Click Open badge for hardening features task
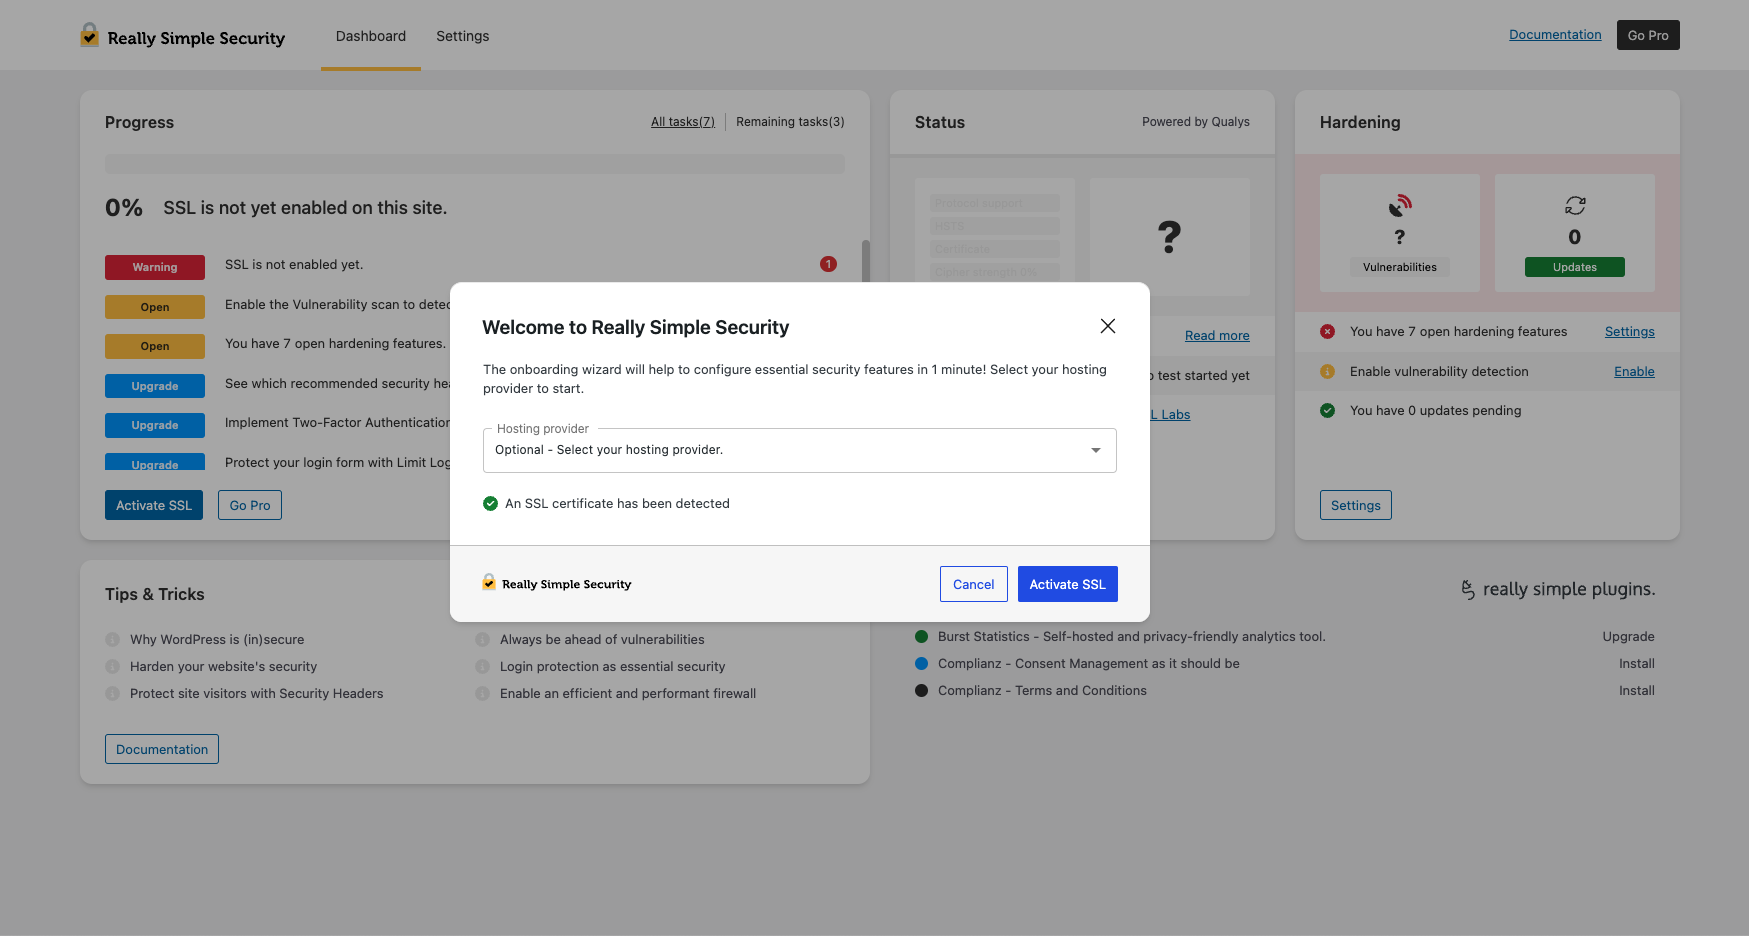 point(155,346)
